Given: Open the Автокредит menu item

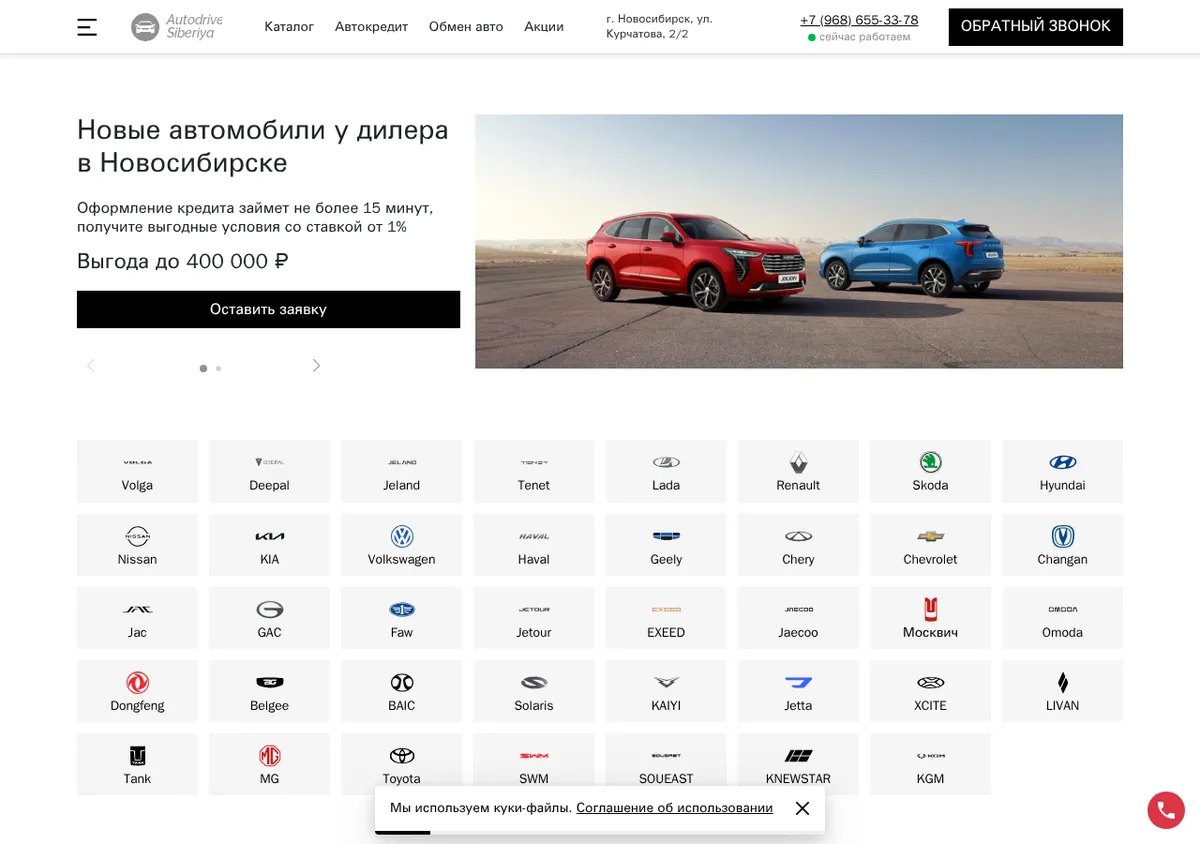Looking at the screenshot, I should (x=371, y=27).
